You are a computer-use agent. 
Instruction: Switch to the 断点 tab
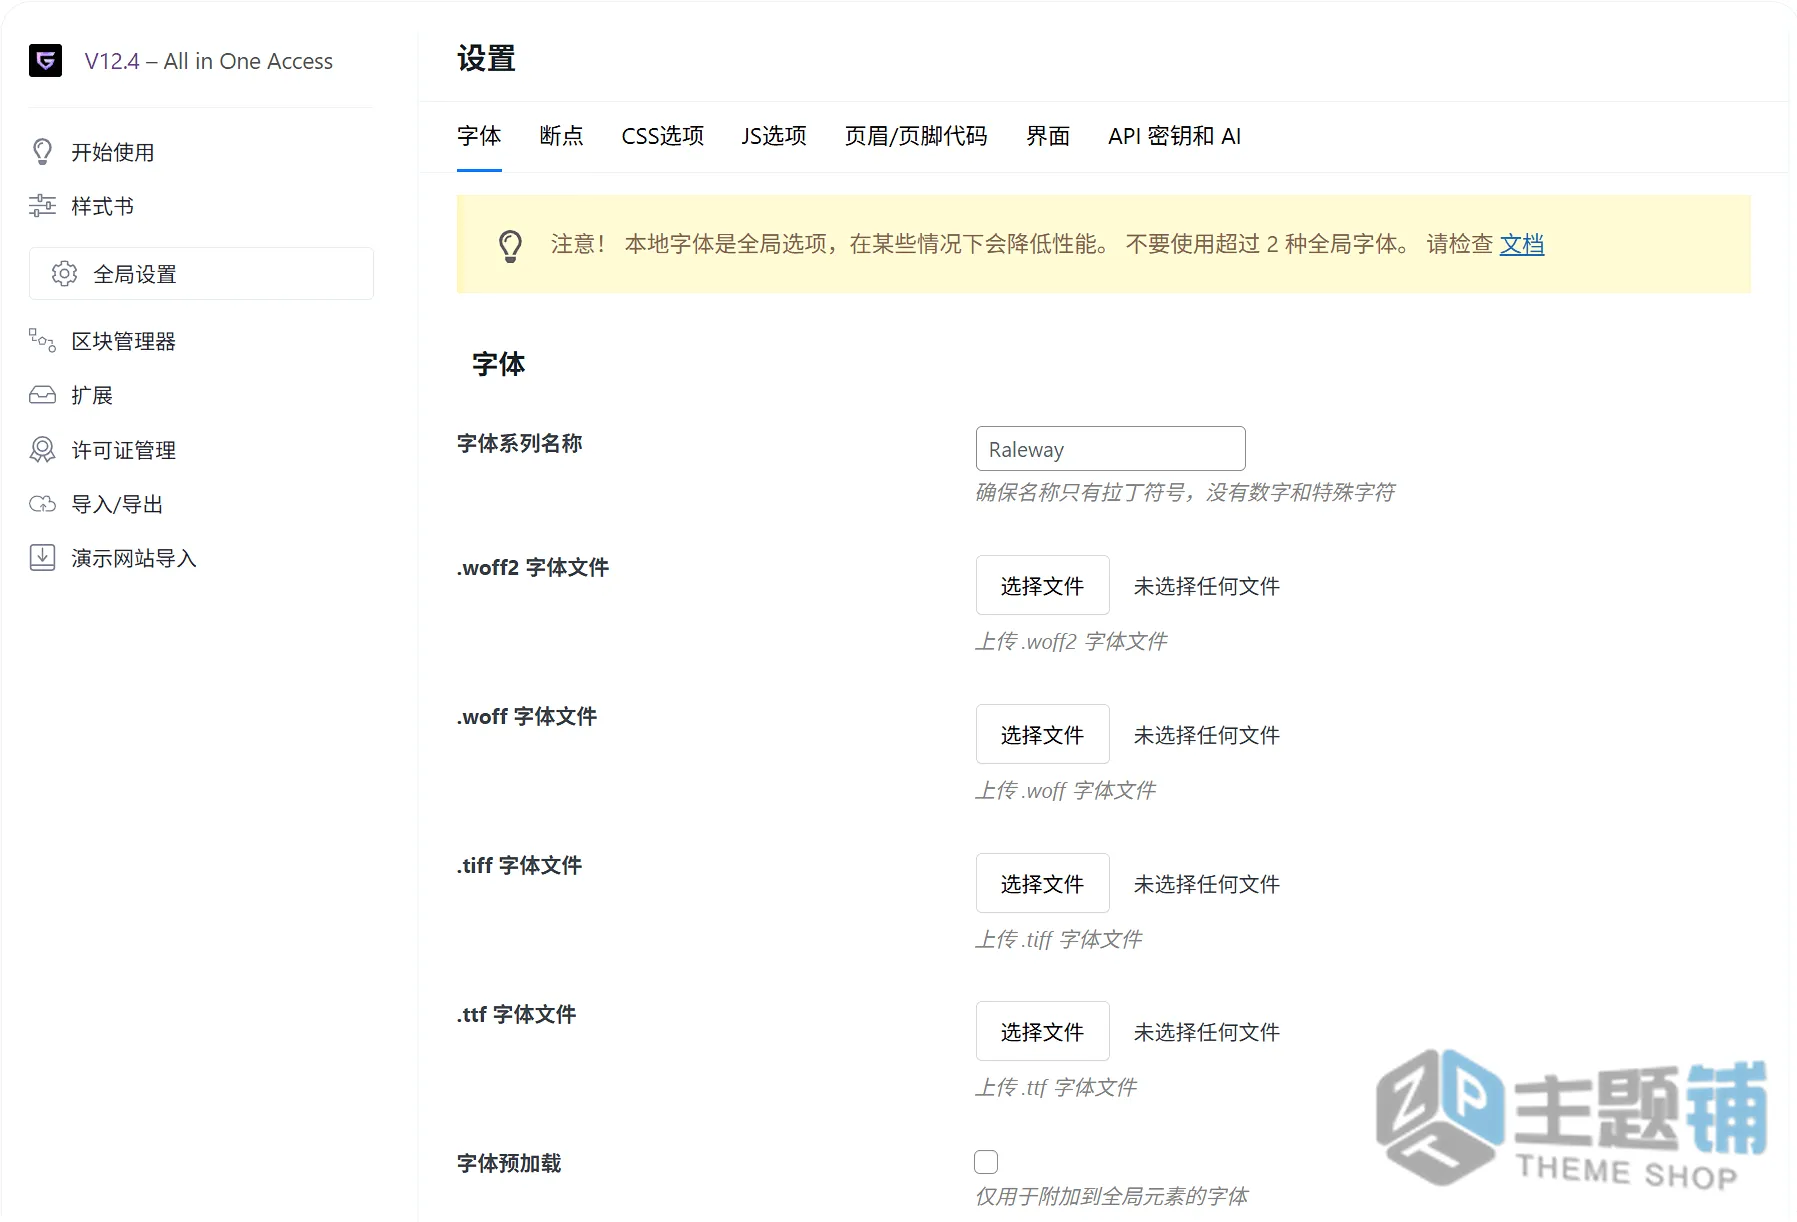click(x=561, y=136)
